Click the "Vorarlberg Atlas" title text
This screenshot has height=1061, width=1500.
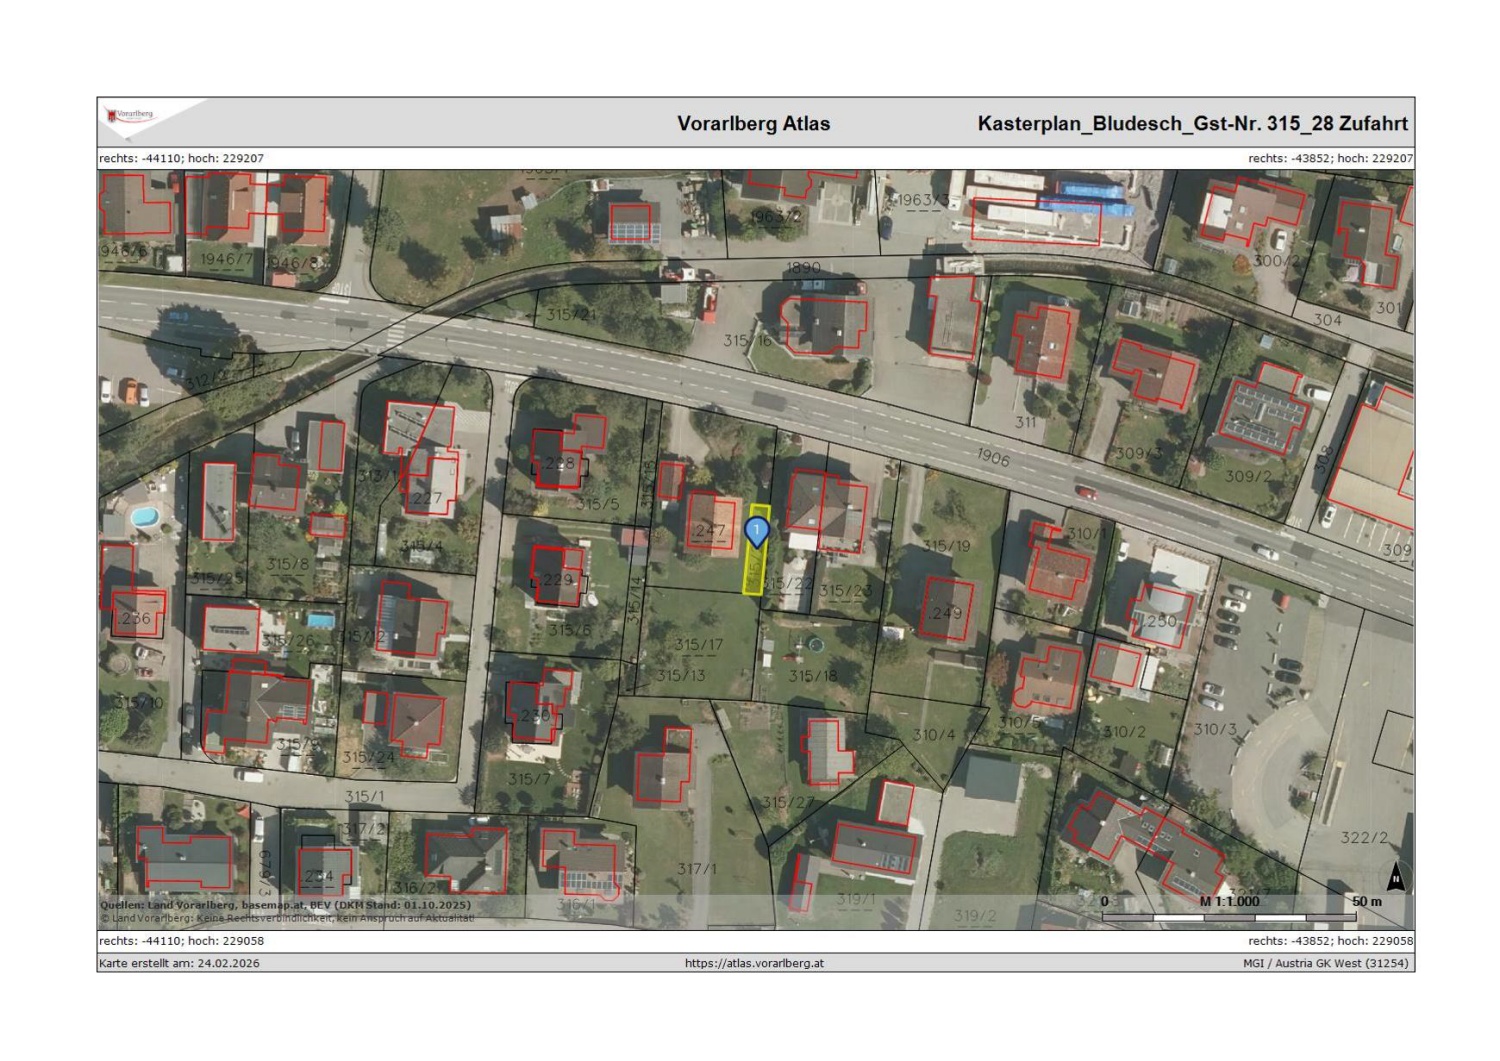[x=753, y=124]
